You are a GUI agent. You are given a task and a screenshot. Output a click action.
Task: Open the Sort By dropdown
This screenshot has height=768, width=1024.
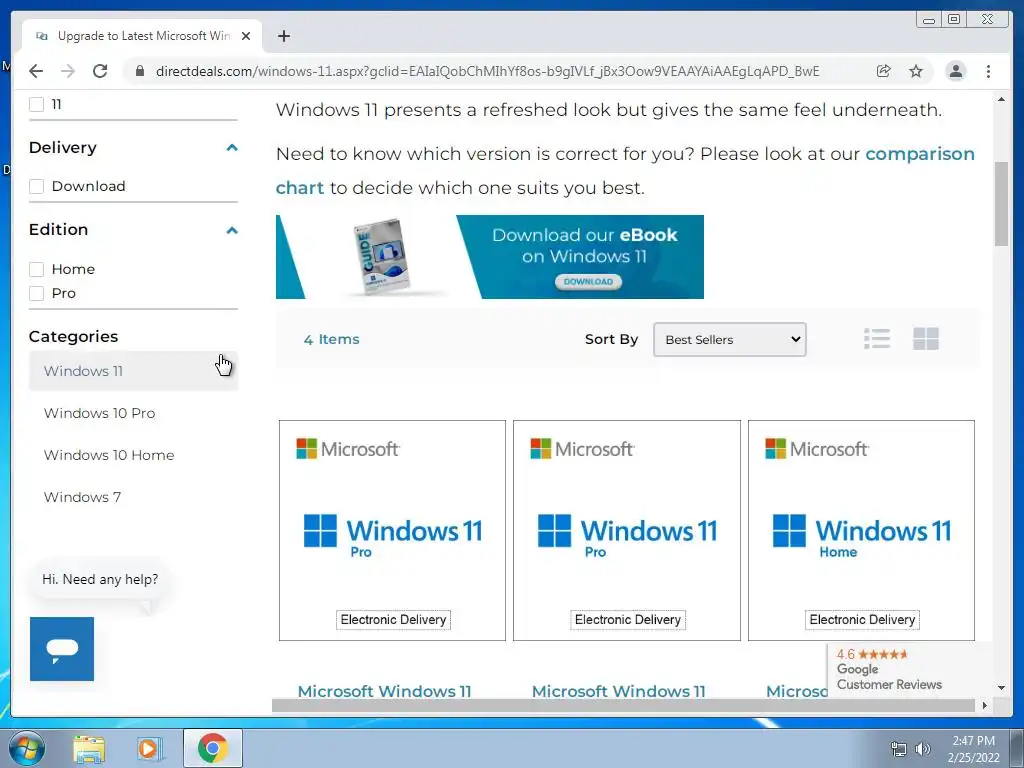pyautogui.click(x=729, y=340)
